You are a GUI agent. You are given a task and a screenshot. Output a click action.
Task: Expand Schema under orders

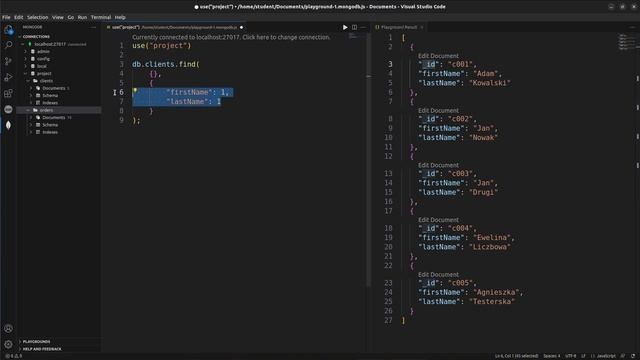coord(31,125)
